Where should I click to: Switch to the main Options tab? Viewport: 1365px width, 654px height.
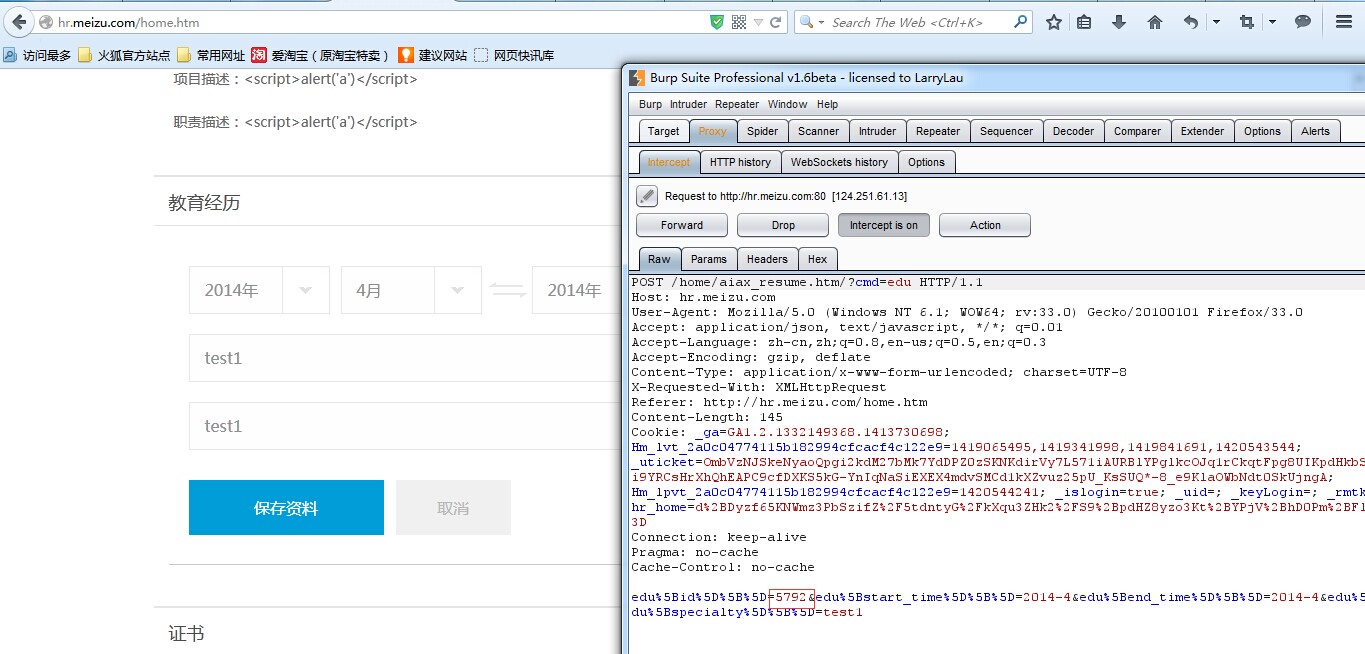(x=1262, y=131)
